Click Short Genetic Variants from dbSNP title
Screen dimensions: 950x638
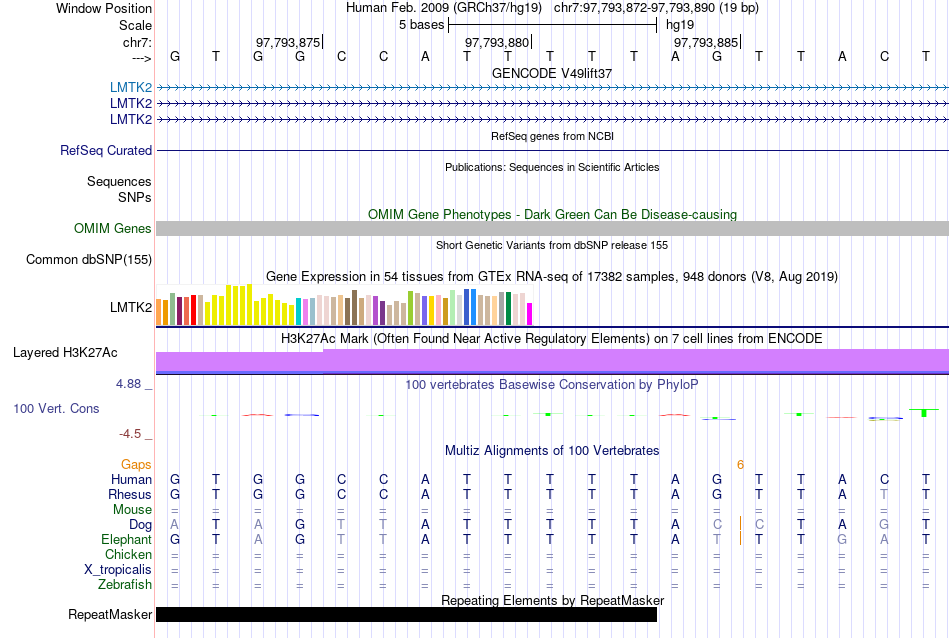552,245
